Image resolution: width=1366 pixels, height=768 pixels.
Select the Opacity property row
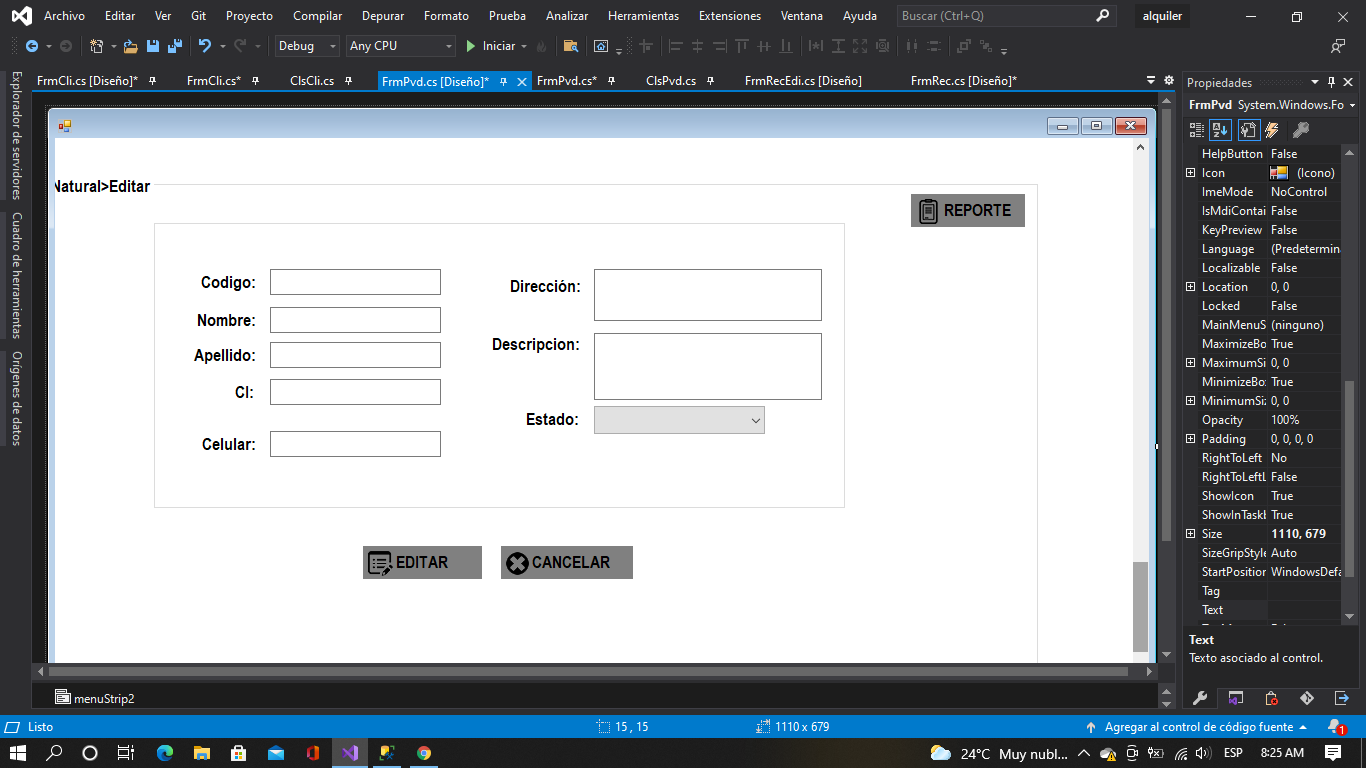[1270, 420]
